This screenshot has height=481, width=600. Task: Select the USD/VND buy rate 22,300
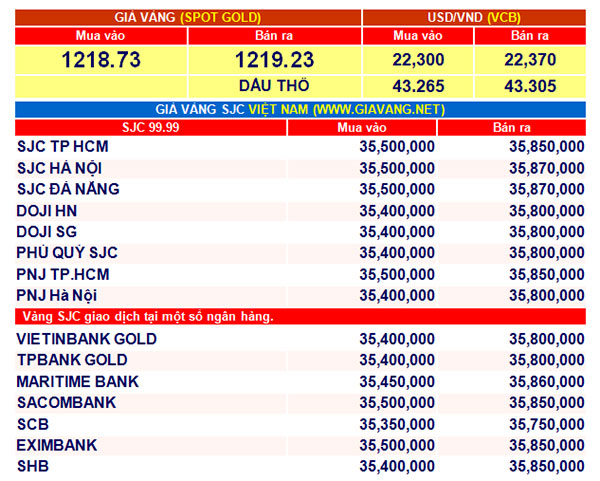tap(418, 60)
